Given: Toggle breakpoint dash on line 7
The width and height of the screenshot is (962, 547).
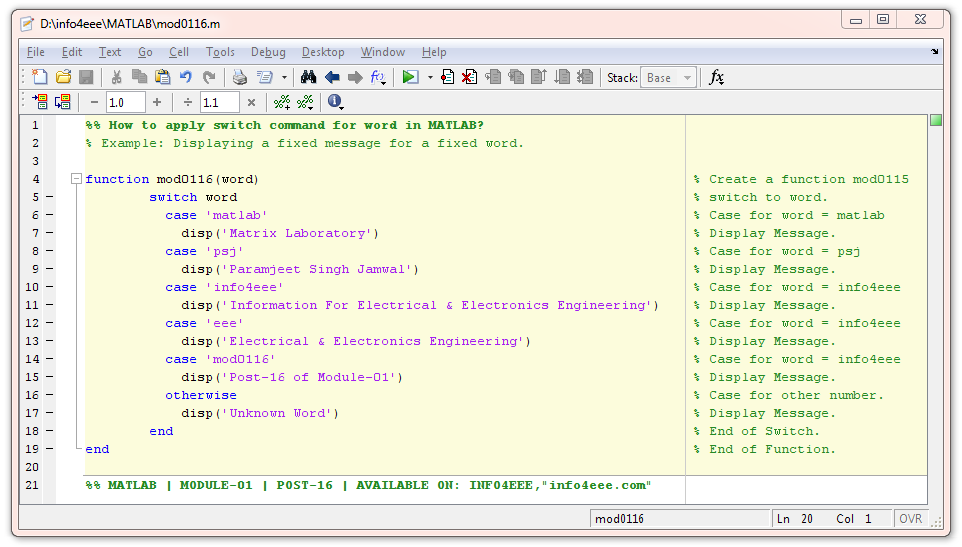Looking at the screenshot, I should [48, 233].
